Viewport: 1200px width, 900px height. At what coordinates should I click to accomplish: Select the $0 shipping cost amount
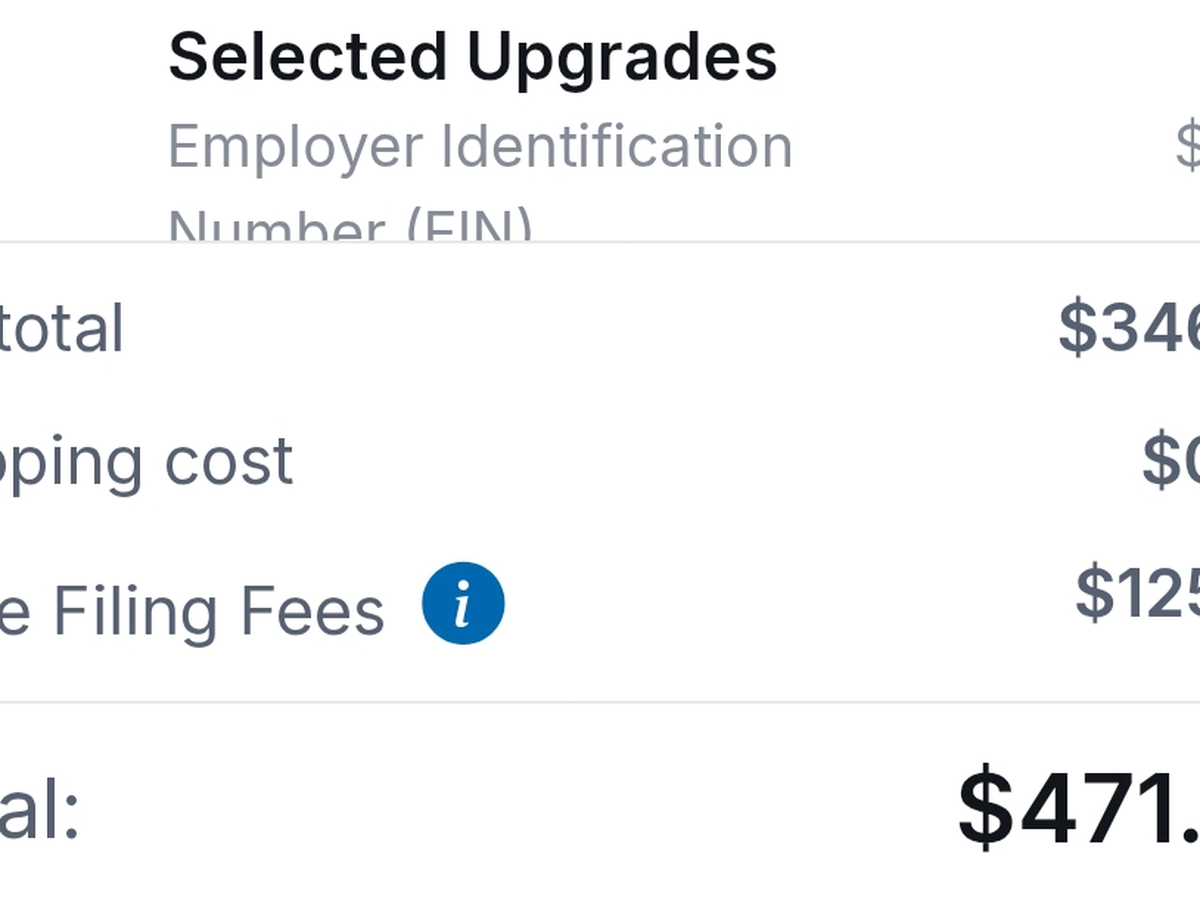pyautogui.click(x=1170, y=461)
